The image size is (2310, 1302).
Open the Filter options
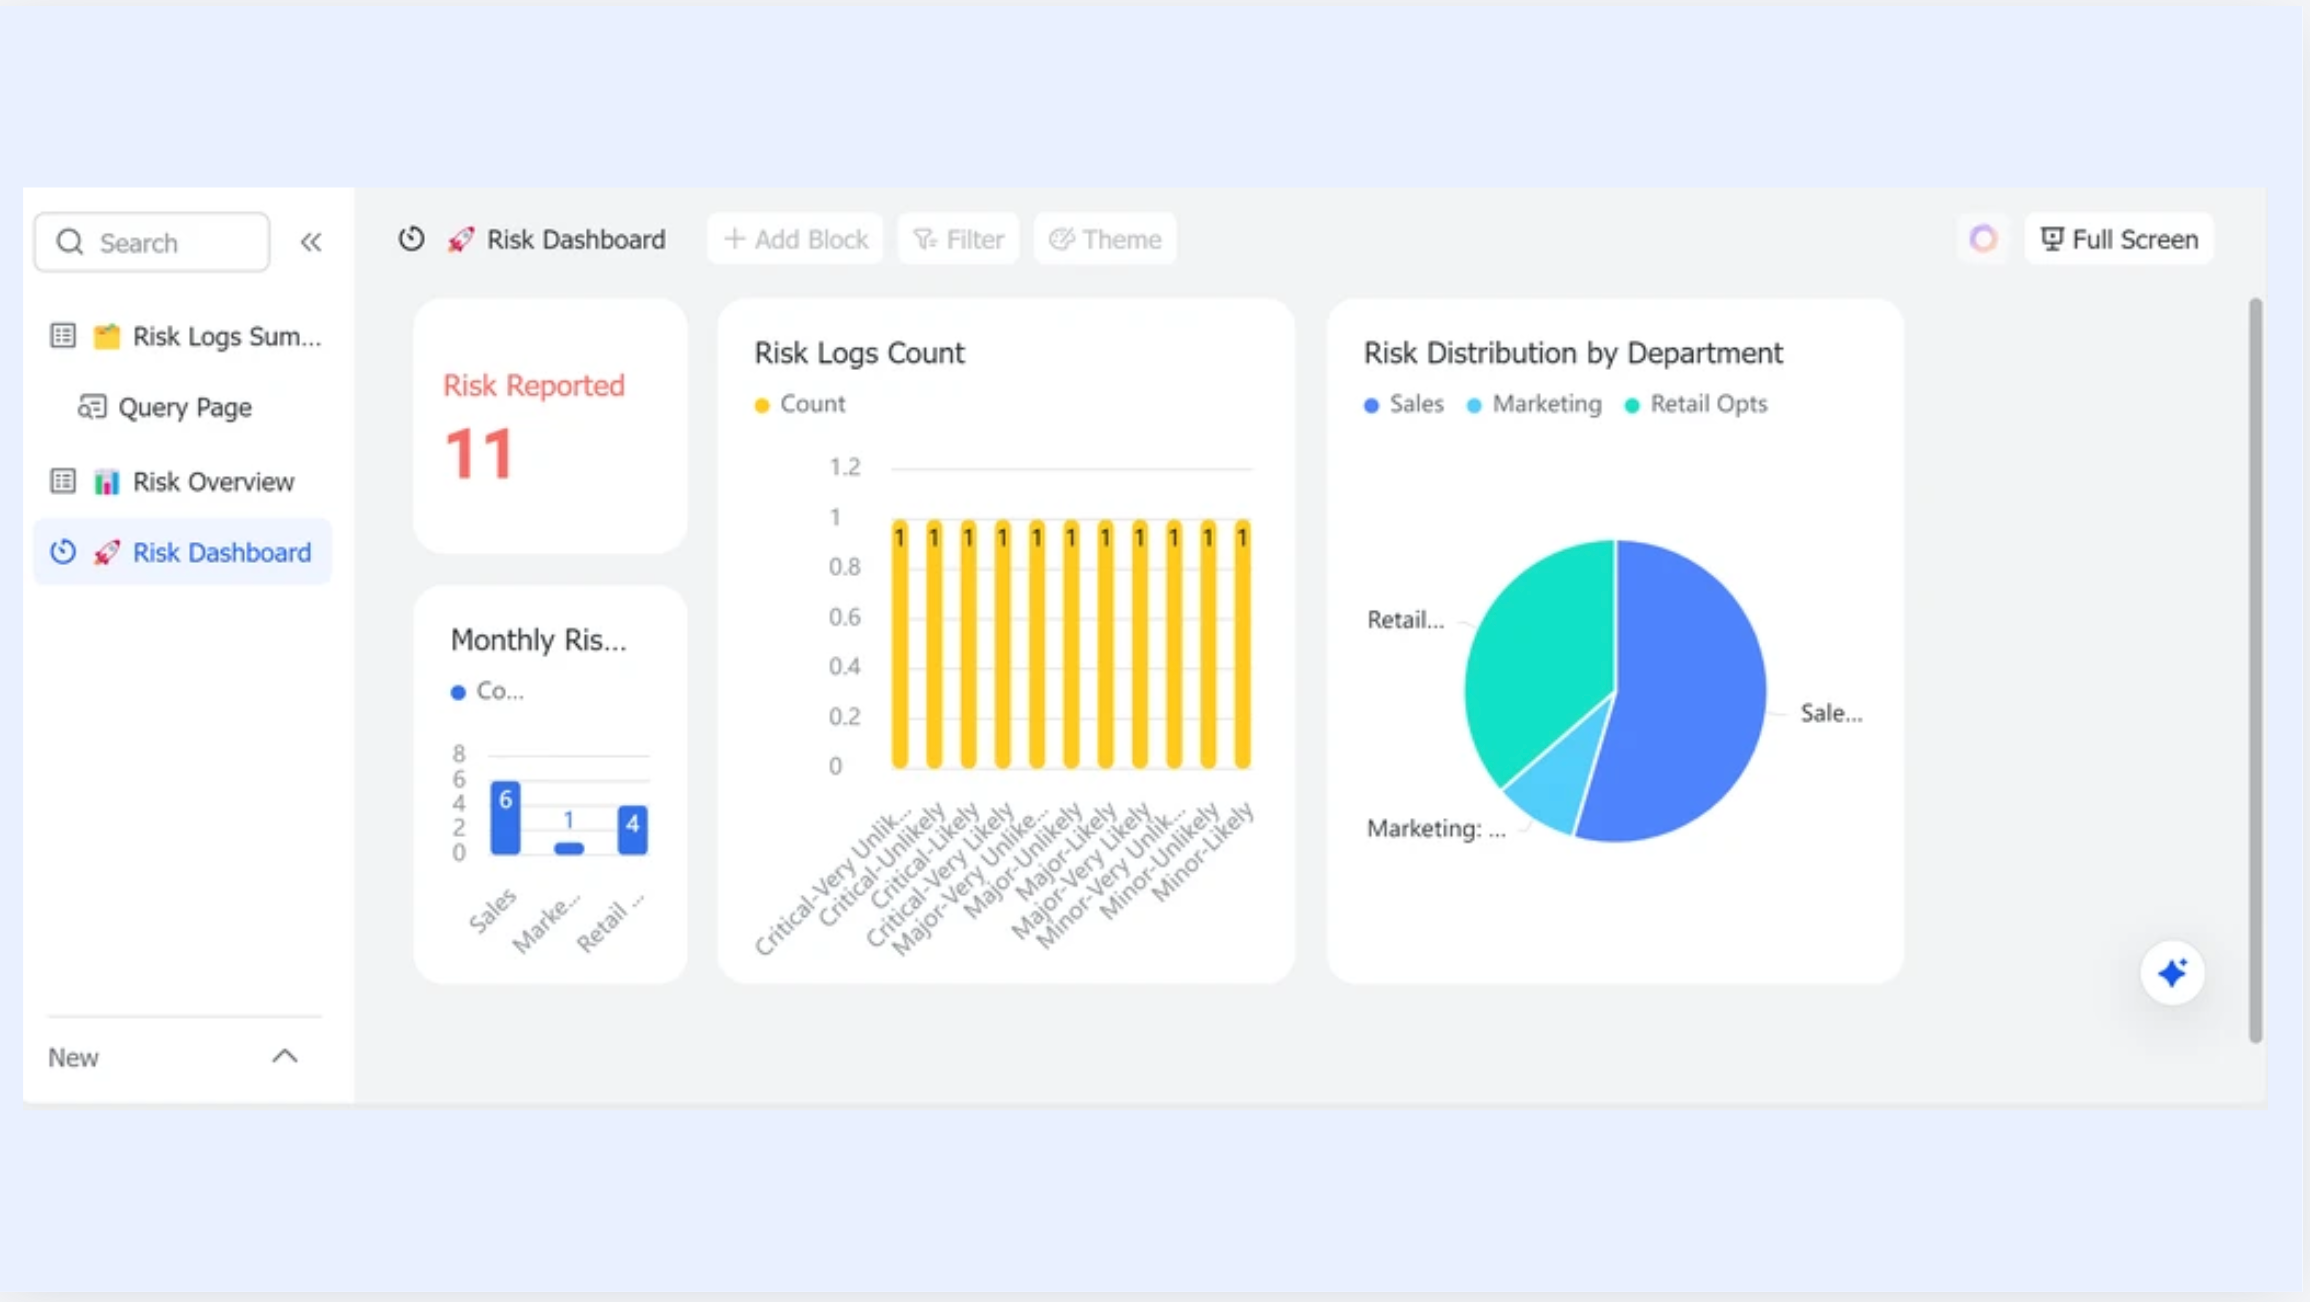pyautogui.click(x=958, y=239)
